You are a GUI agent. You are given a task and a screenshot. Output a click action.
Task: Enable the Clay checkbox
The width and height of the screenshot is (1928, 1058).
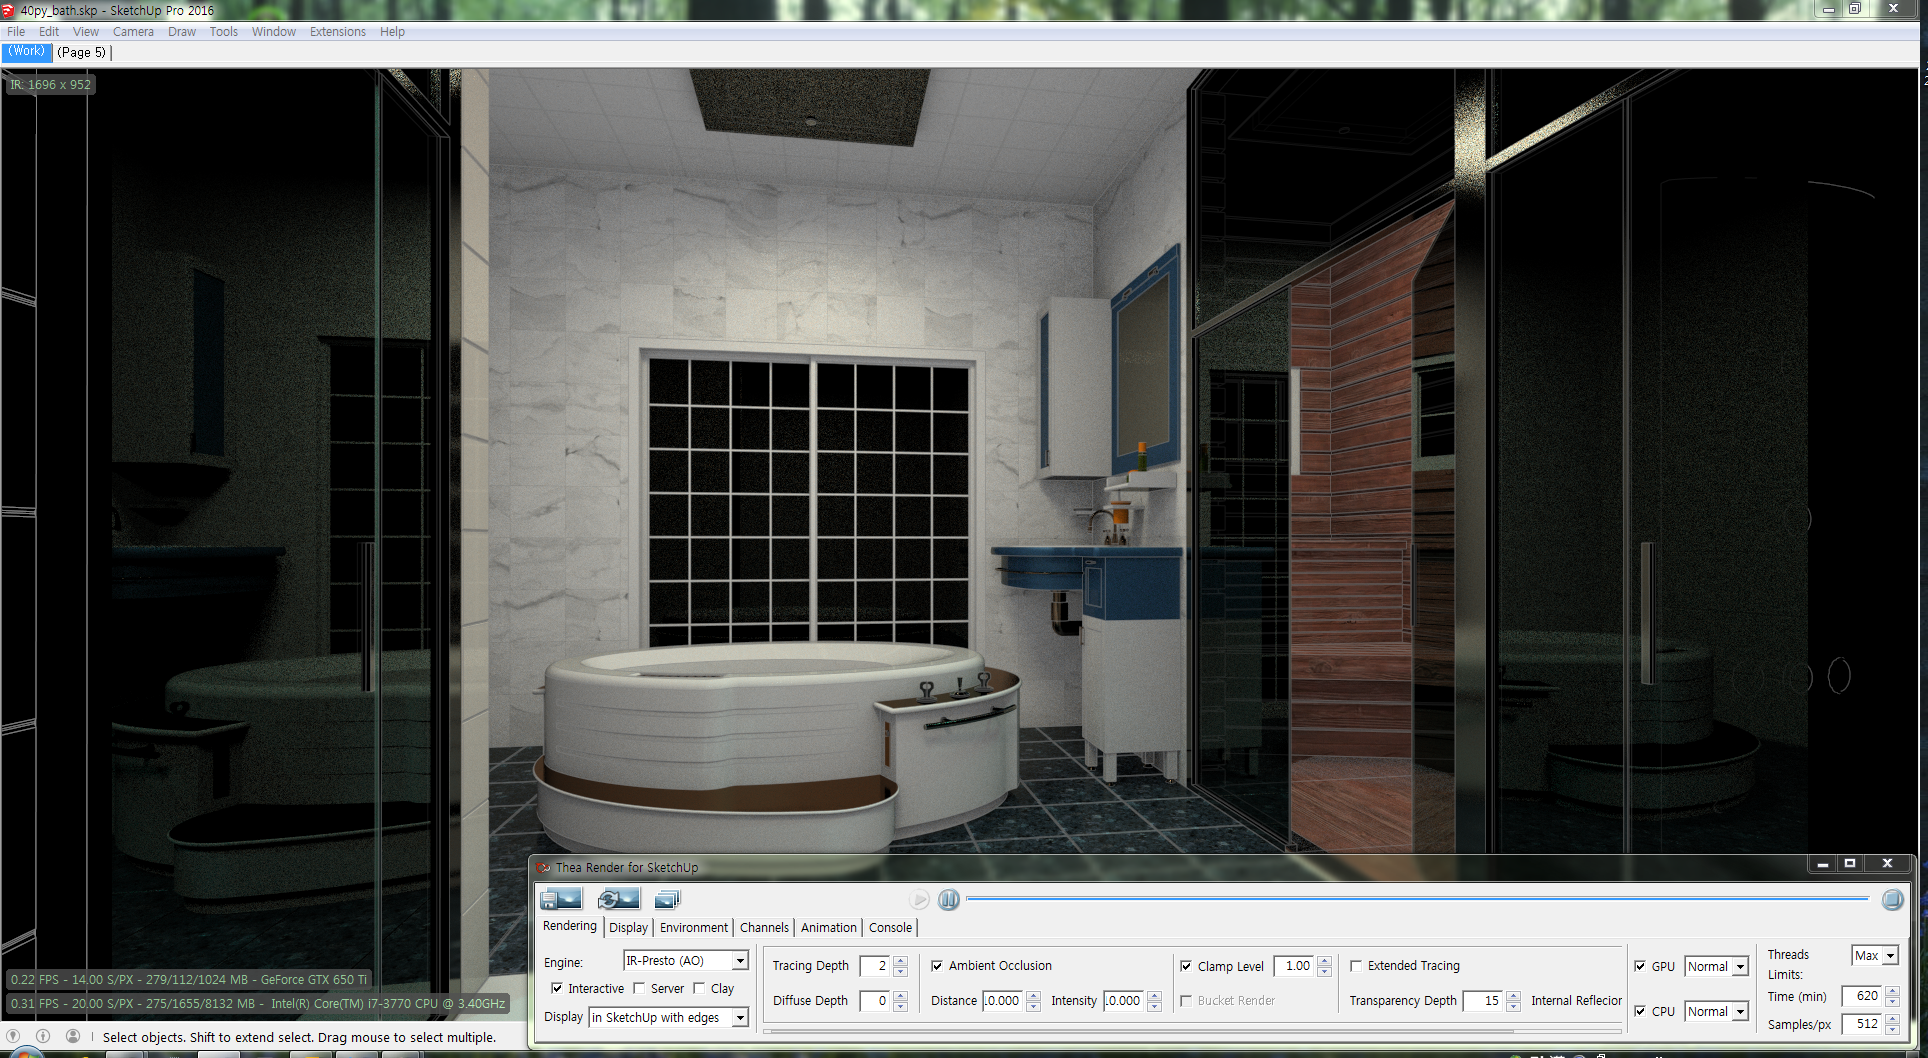699,988
